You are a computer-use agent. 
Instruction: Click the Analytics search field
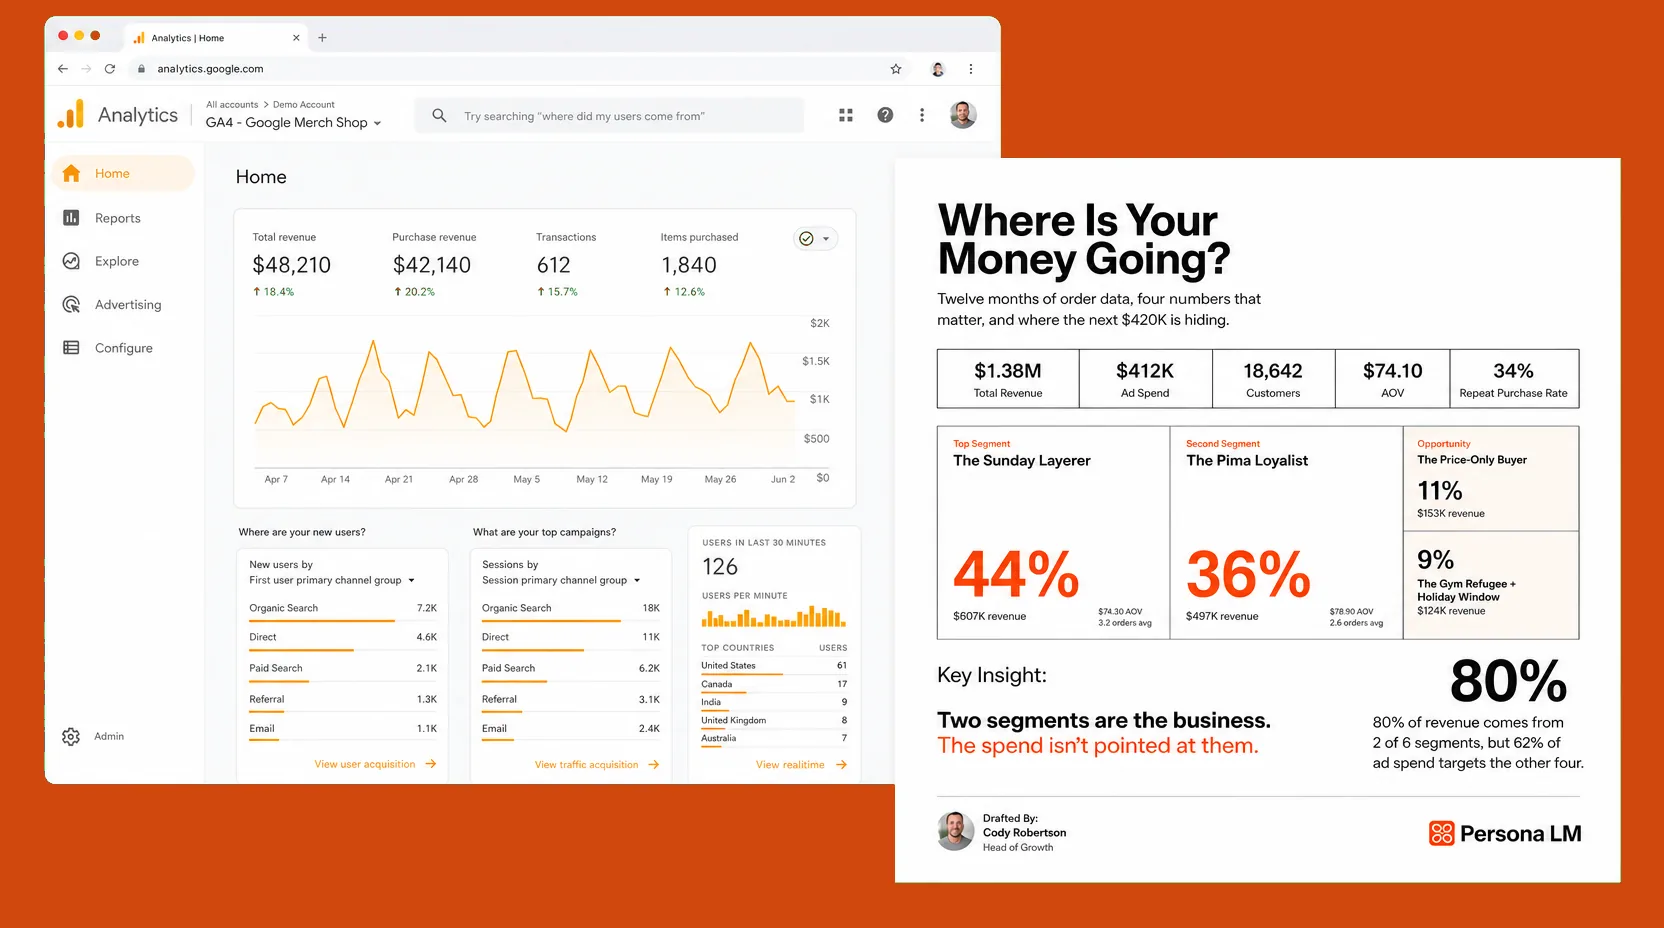point(609,116)
